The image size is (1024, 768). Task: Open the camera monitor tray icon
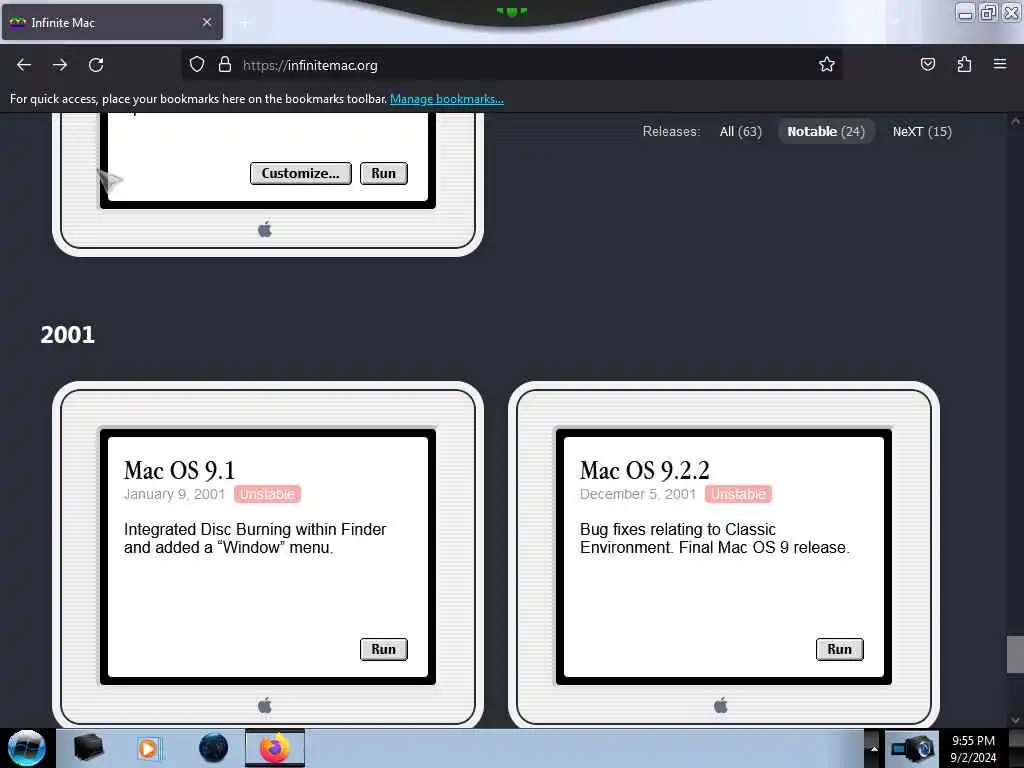912,749
